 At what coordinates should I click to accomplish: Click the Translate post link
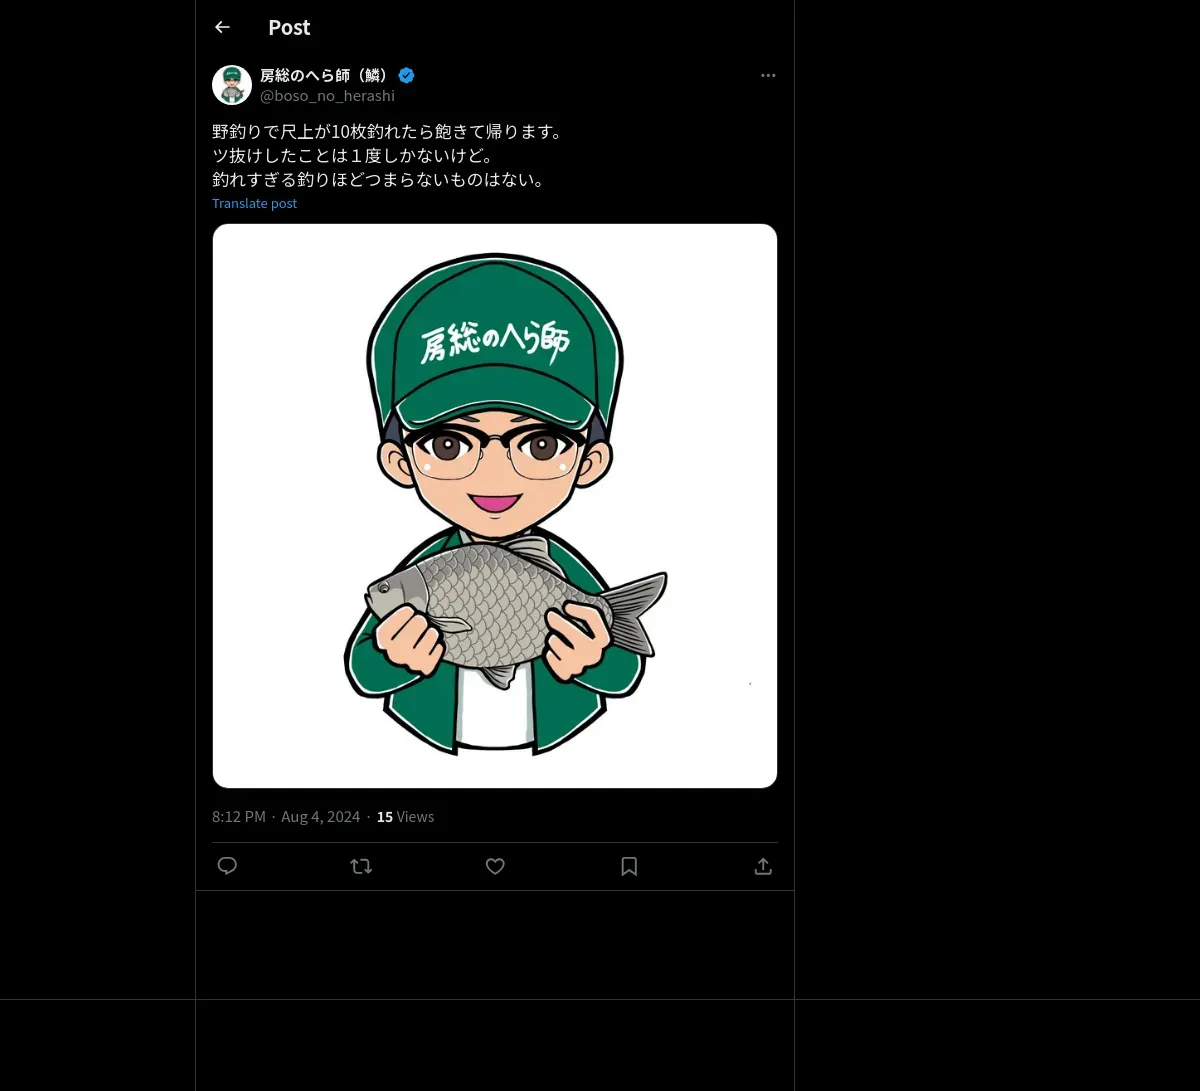tap(254, 203)
